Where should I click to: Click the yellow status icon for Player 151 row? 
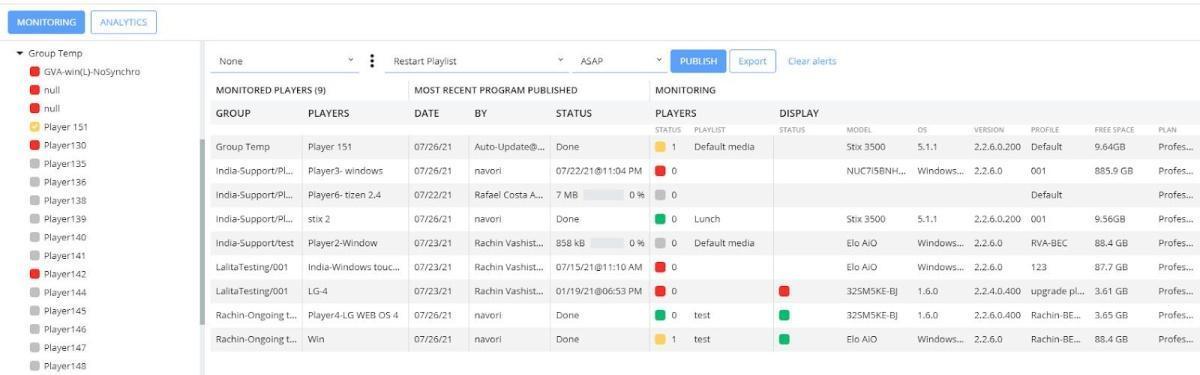point(660,146)
